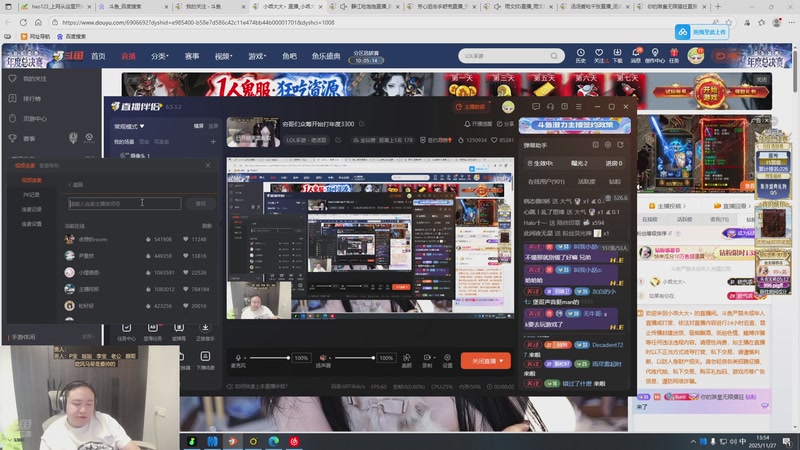Click the 斗鱼潜力主播签约政策 banner

coord(574,125)
